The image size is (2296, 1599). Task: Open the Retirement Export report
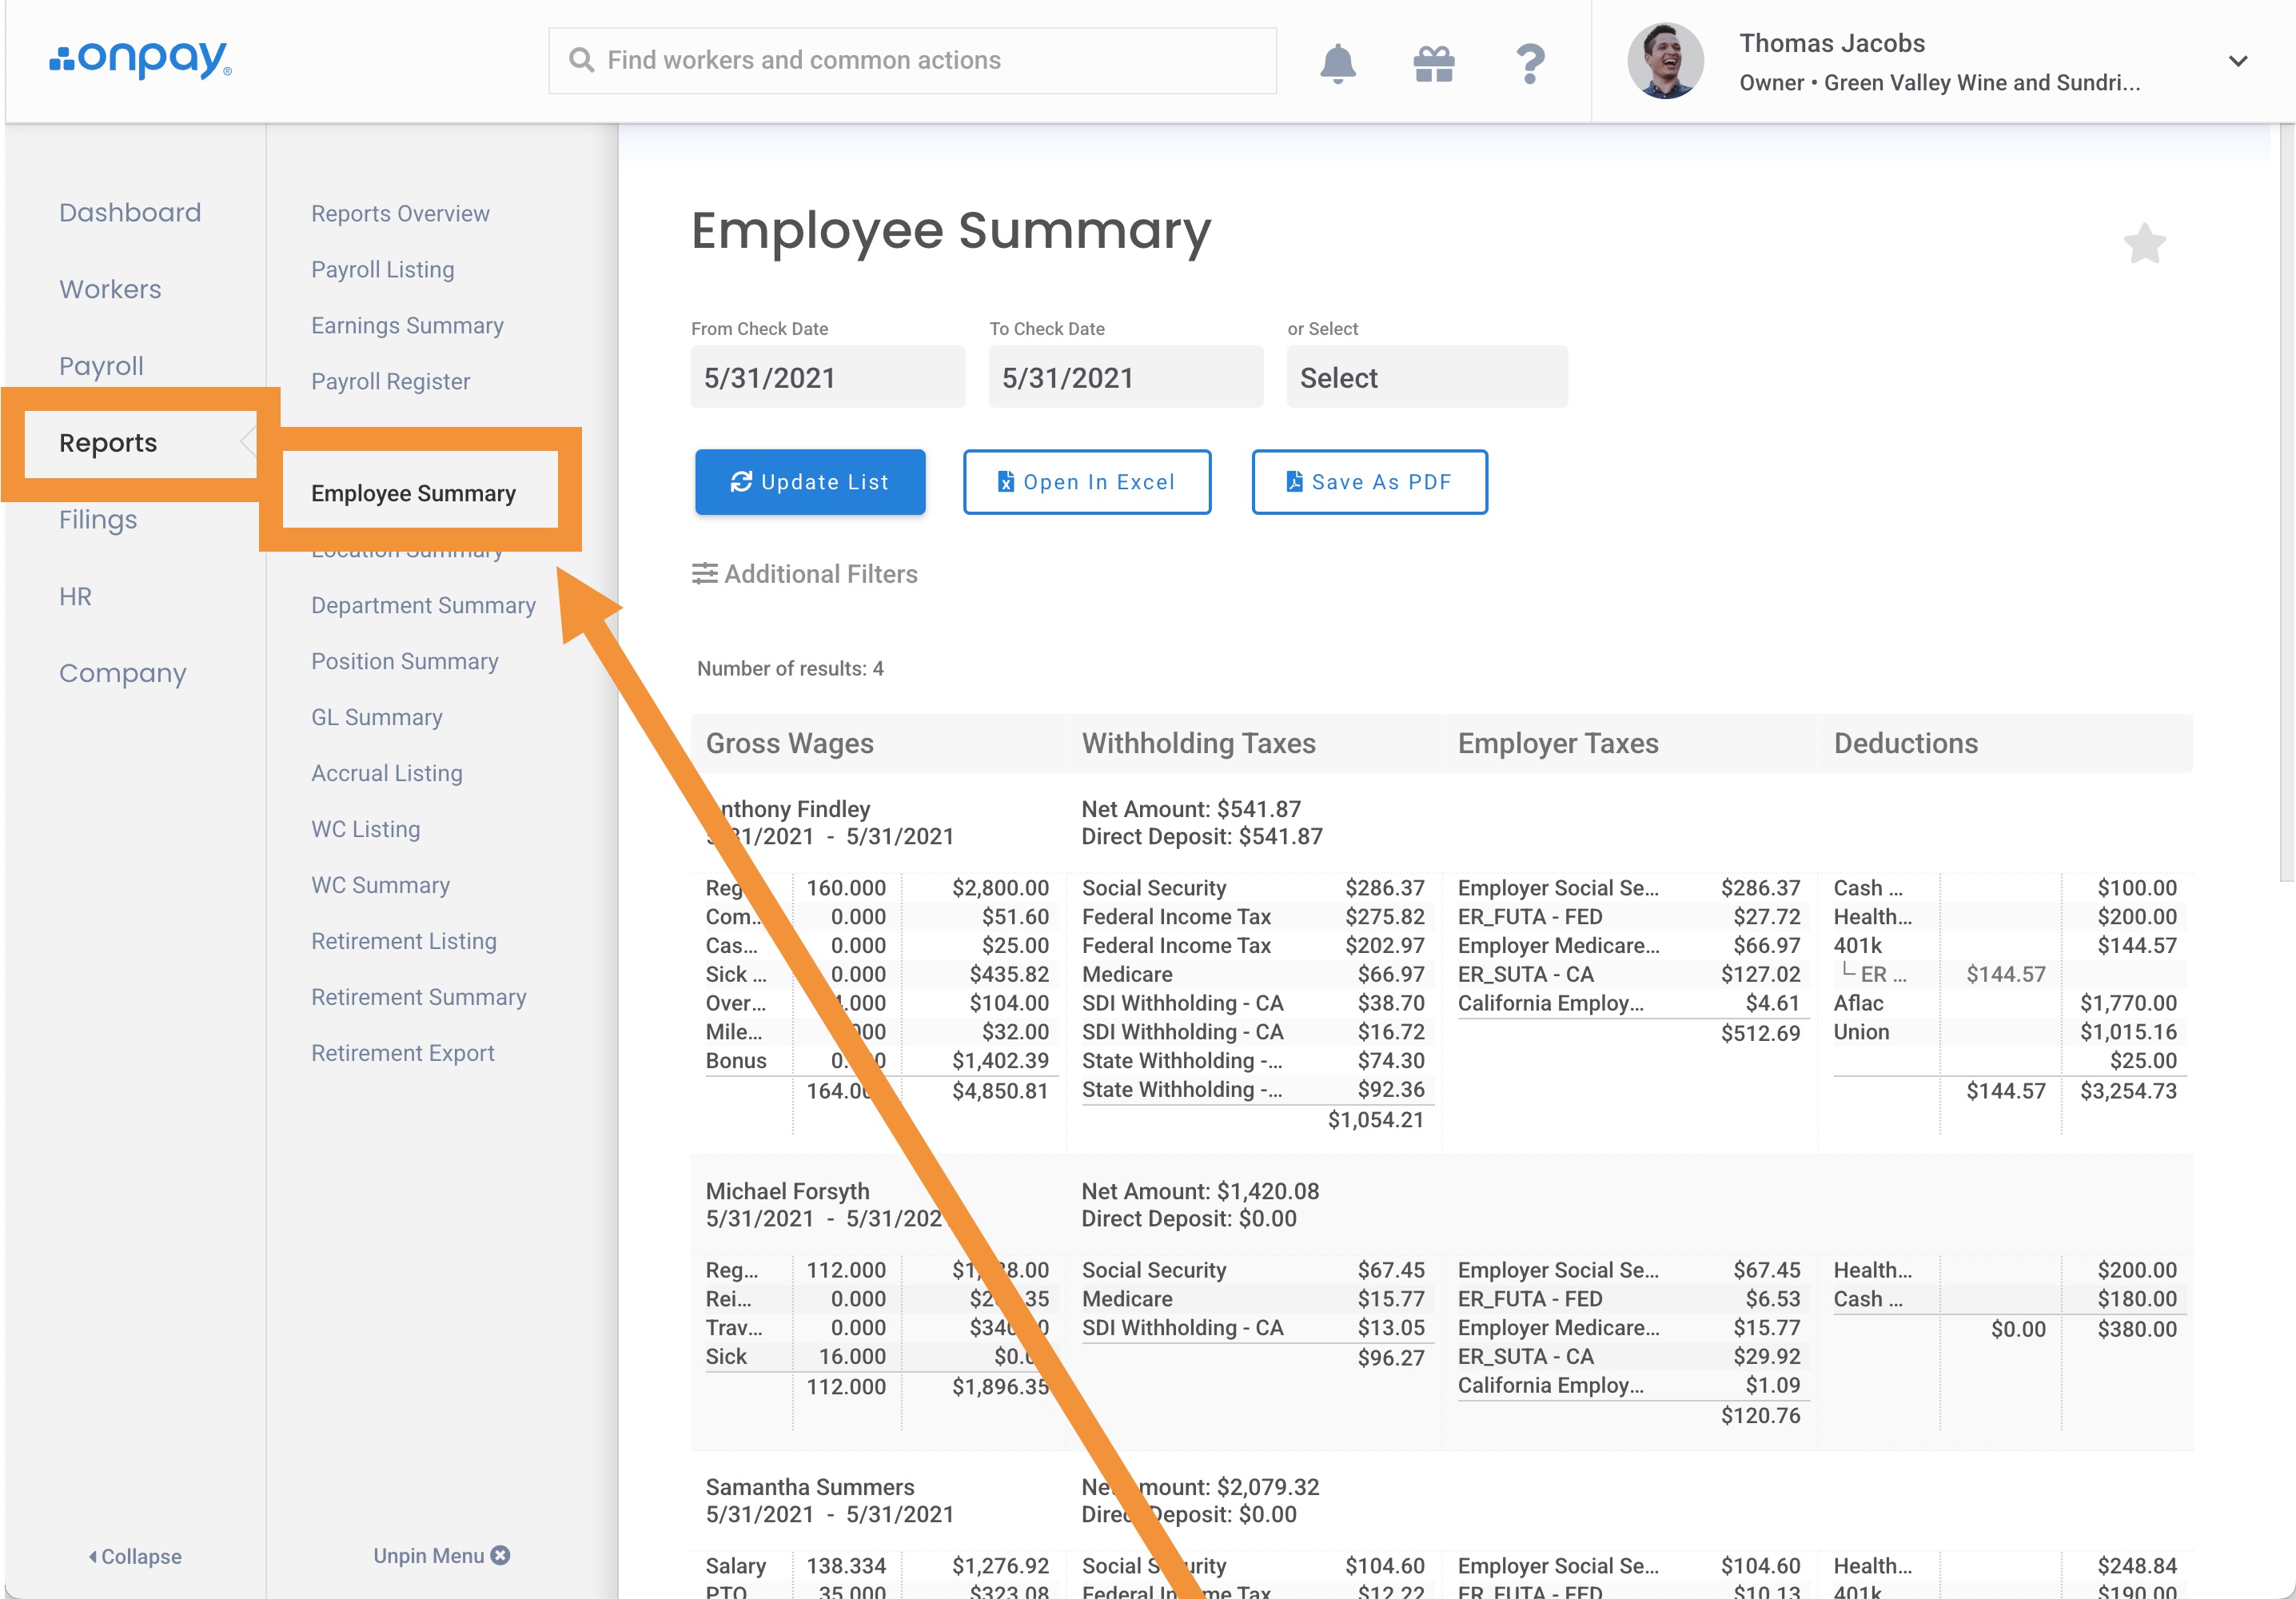tap(402, 1053)
